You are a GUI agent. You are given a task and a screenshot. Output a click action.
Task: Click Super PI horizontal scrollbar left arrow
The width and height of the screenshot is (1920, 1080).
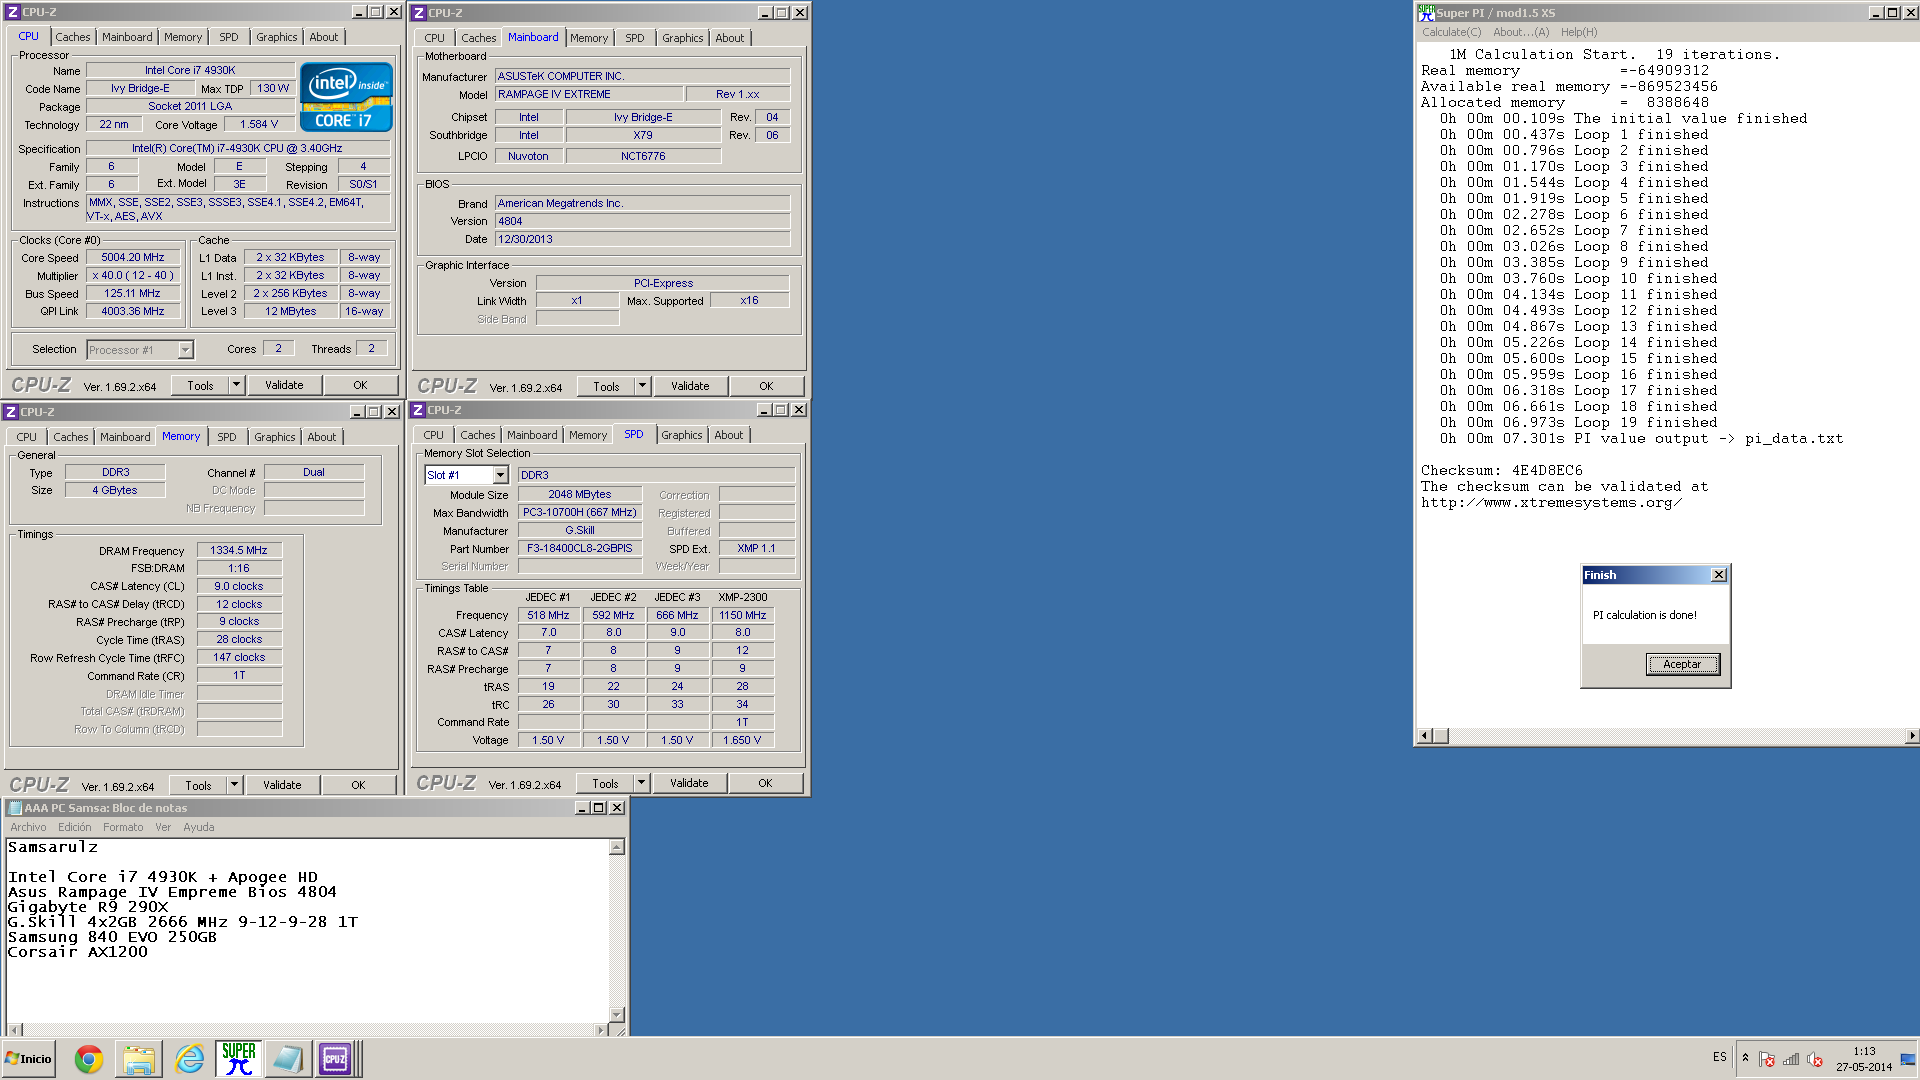(x=1425, y=736)
